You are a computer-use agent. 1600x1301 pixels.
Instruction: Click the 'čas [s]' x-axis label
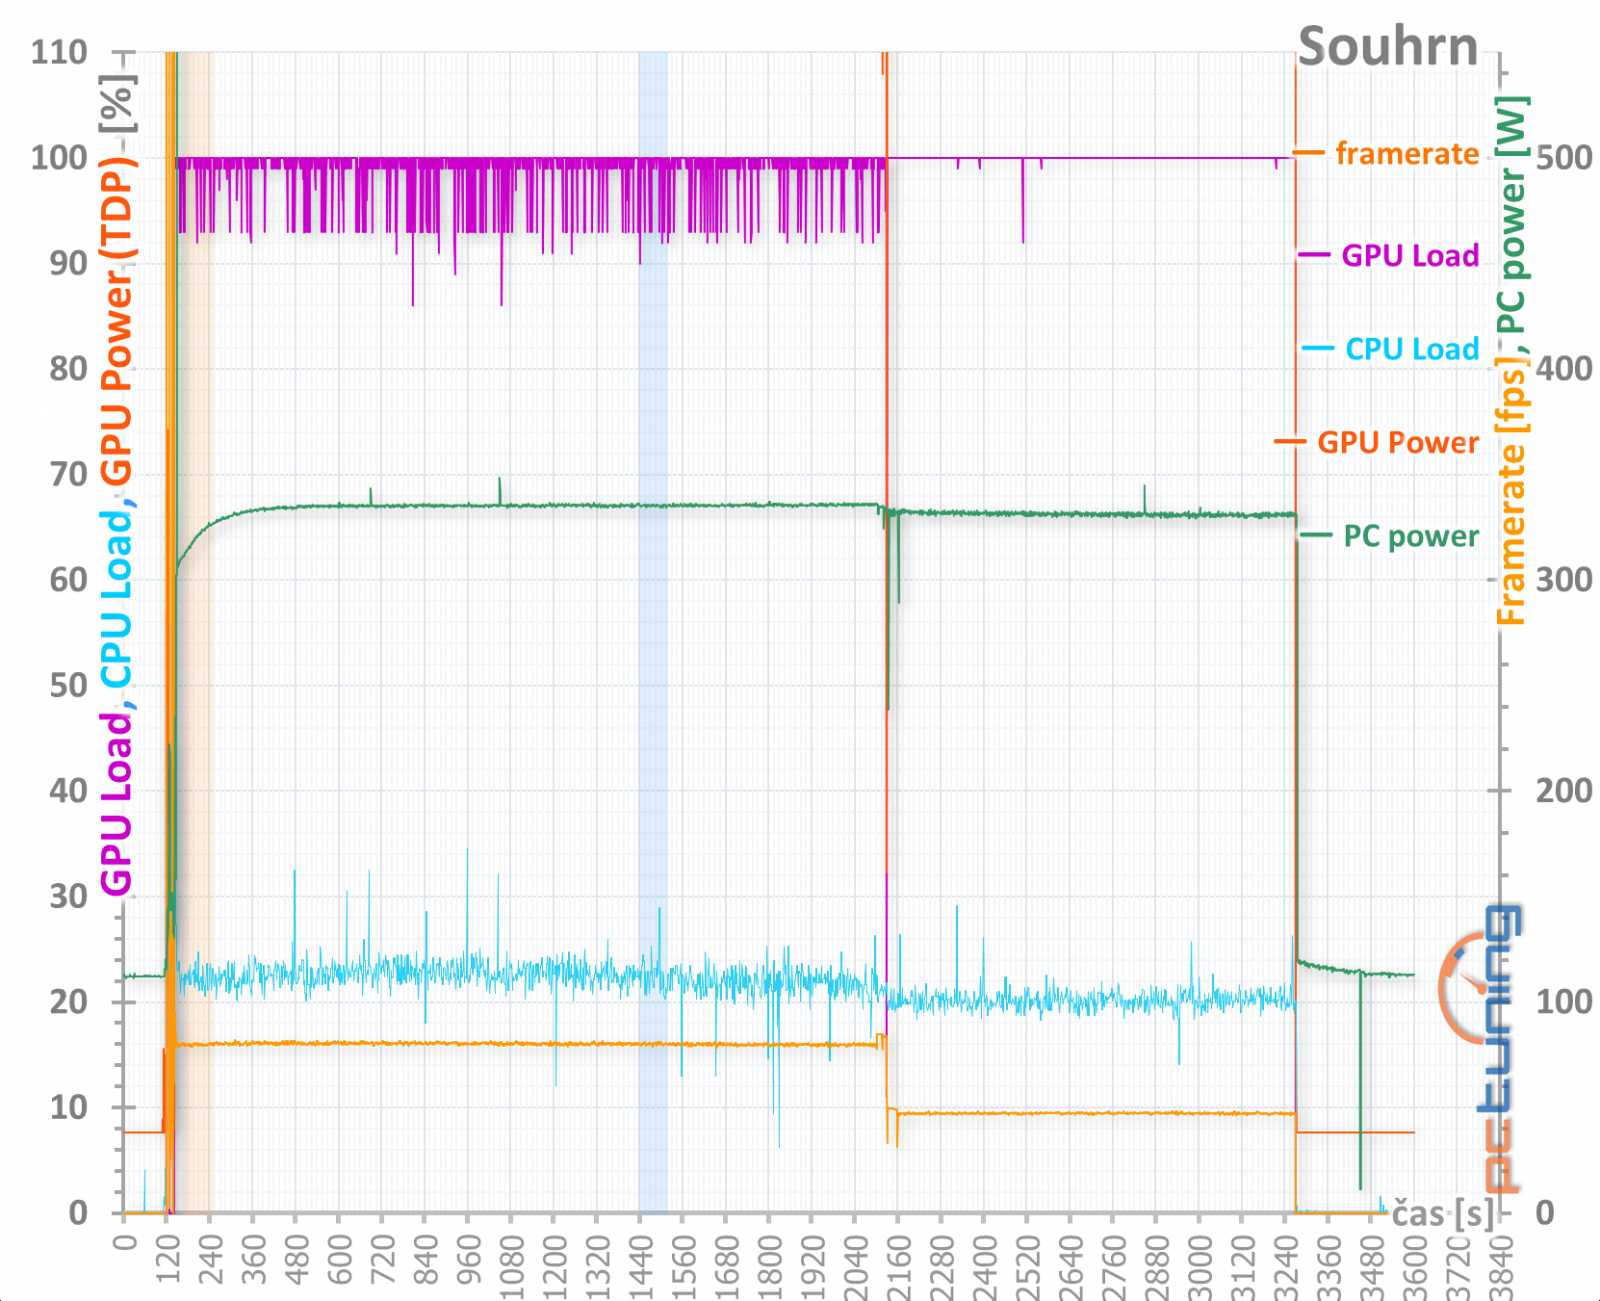pos(1443,1213)
